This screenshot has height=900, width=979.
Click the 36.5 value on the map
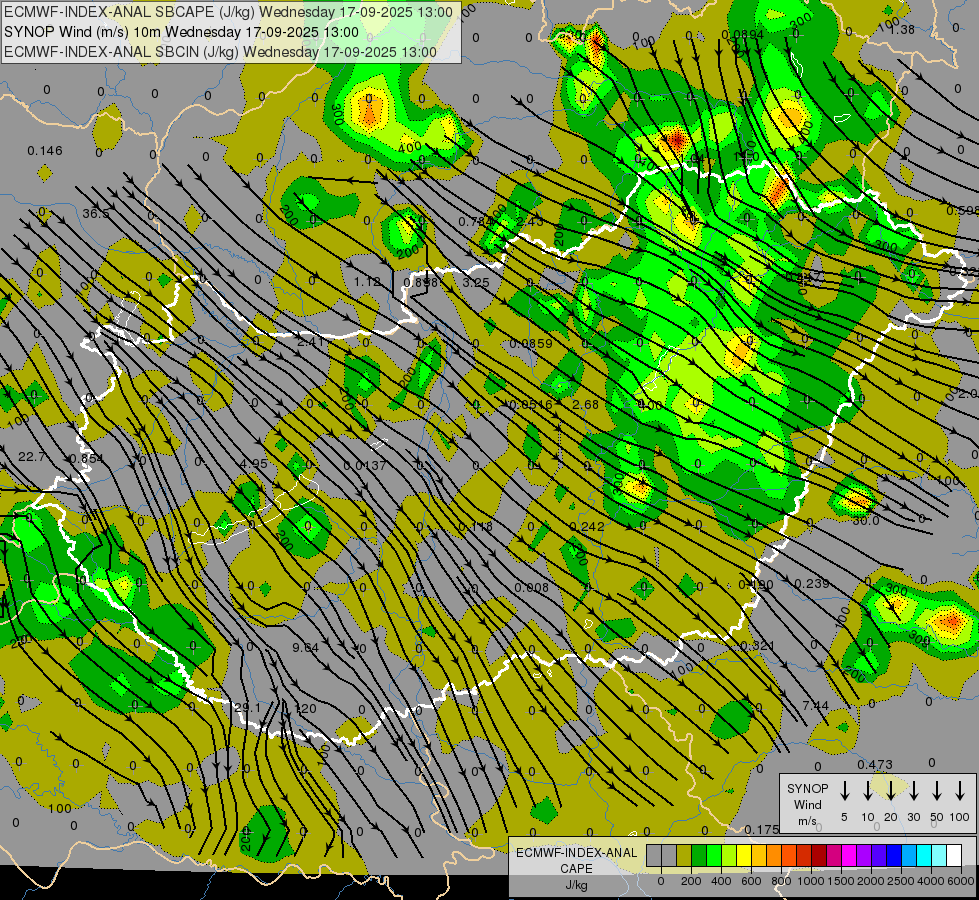pyautogui.click(x=96, y=214)
